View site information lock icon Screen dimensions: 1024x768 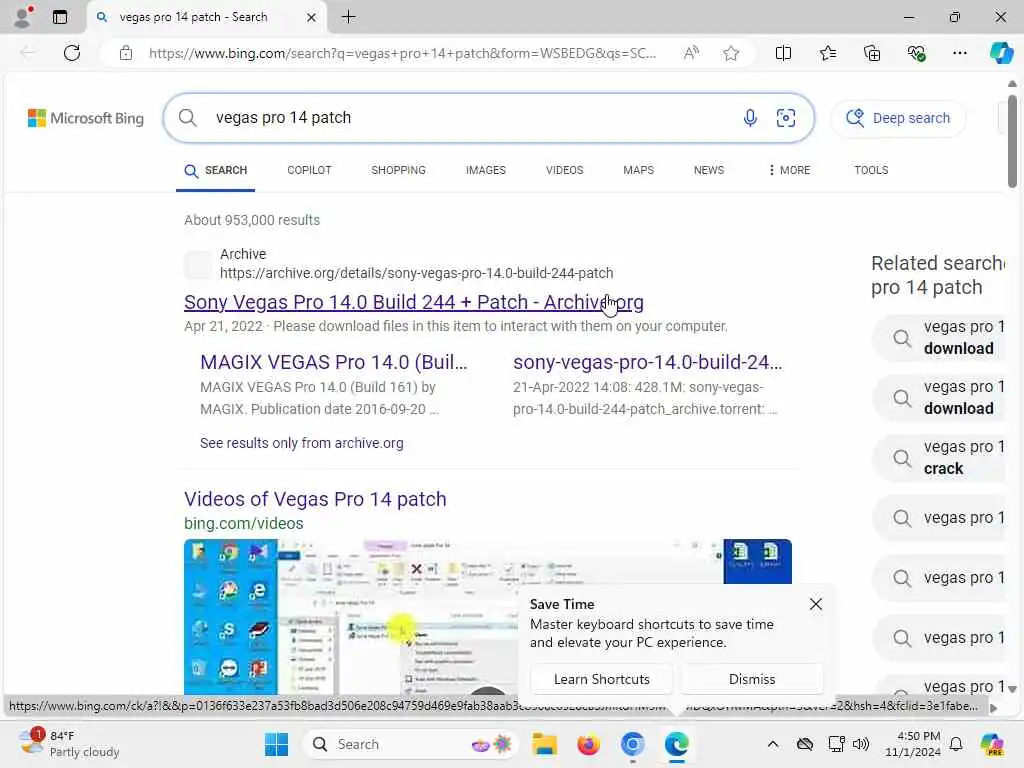click(x=125, y=53)
